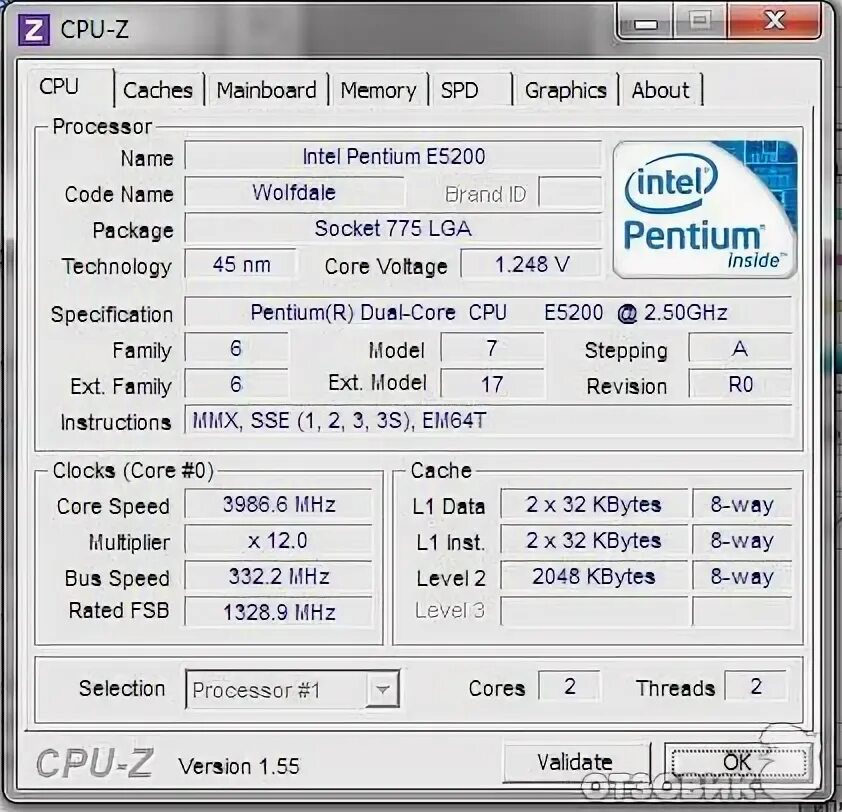Click the Revision value R0

pos(740,384)
